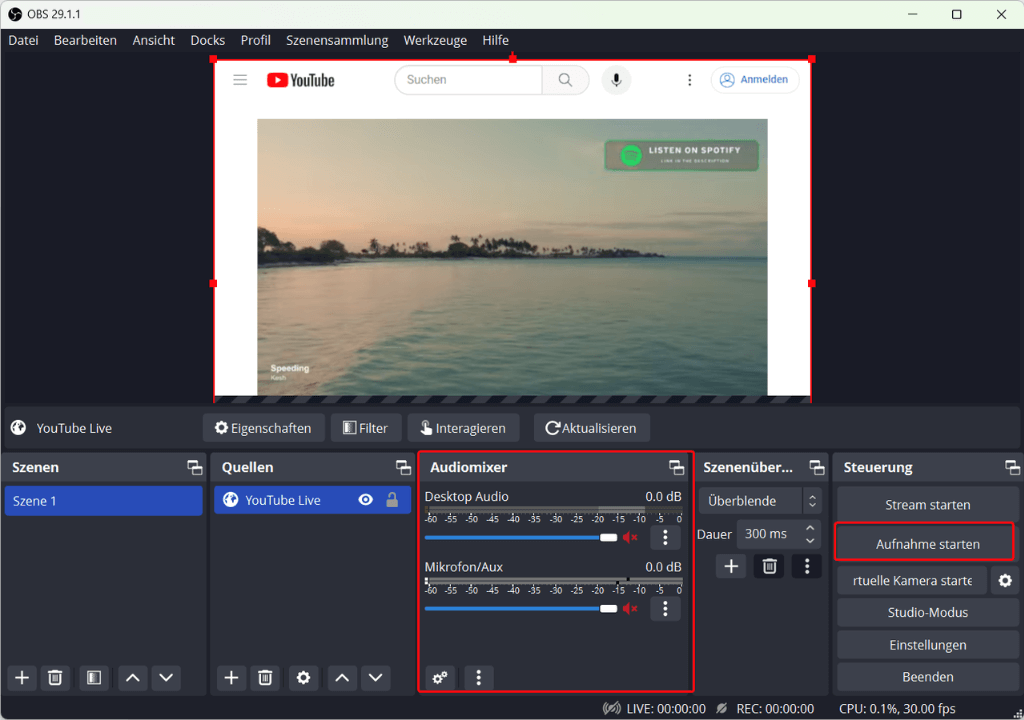This screenshot has width=1024, height=720.
Task: Add a new scene with plus icon
Action: click(22, 678)
